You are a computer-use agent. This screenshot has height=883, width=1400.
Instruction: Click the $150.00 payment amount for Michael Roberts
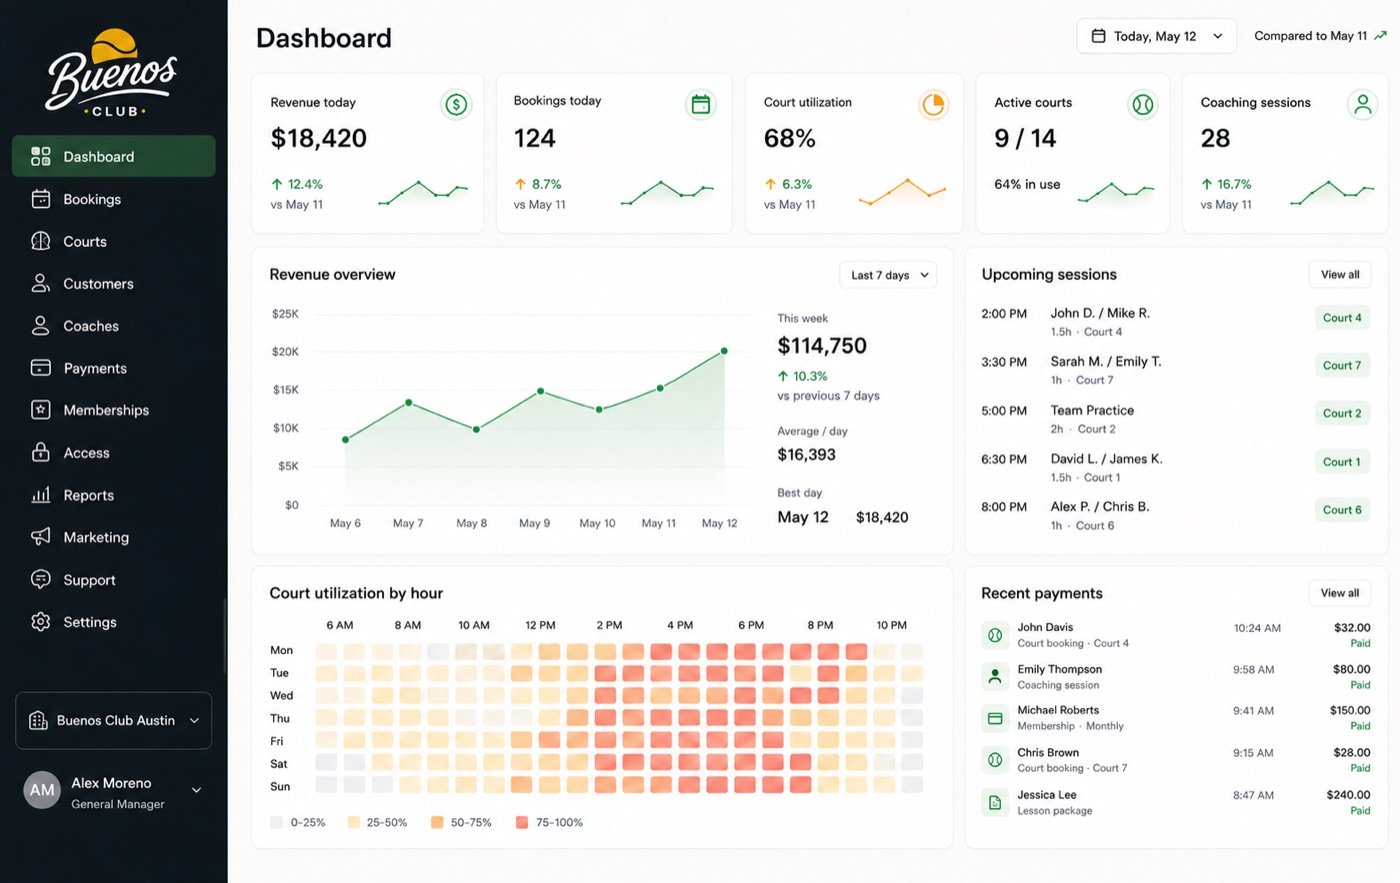(1350, 710)
